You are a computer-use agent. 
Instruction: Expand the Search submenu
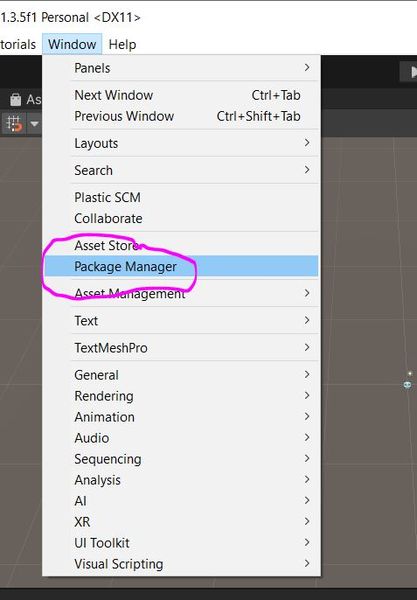[x=181, y=170]
